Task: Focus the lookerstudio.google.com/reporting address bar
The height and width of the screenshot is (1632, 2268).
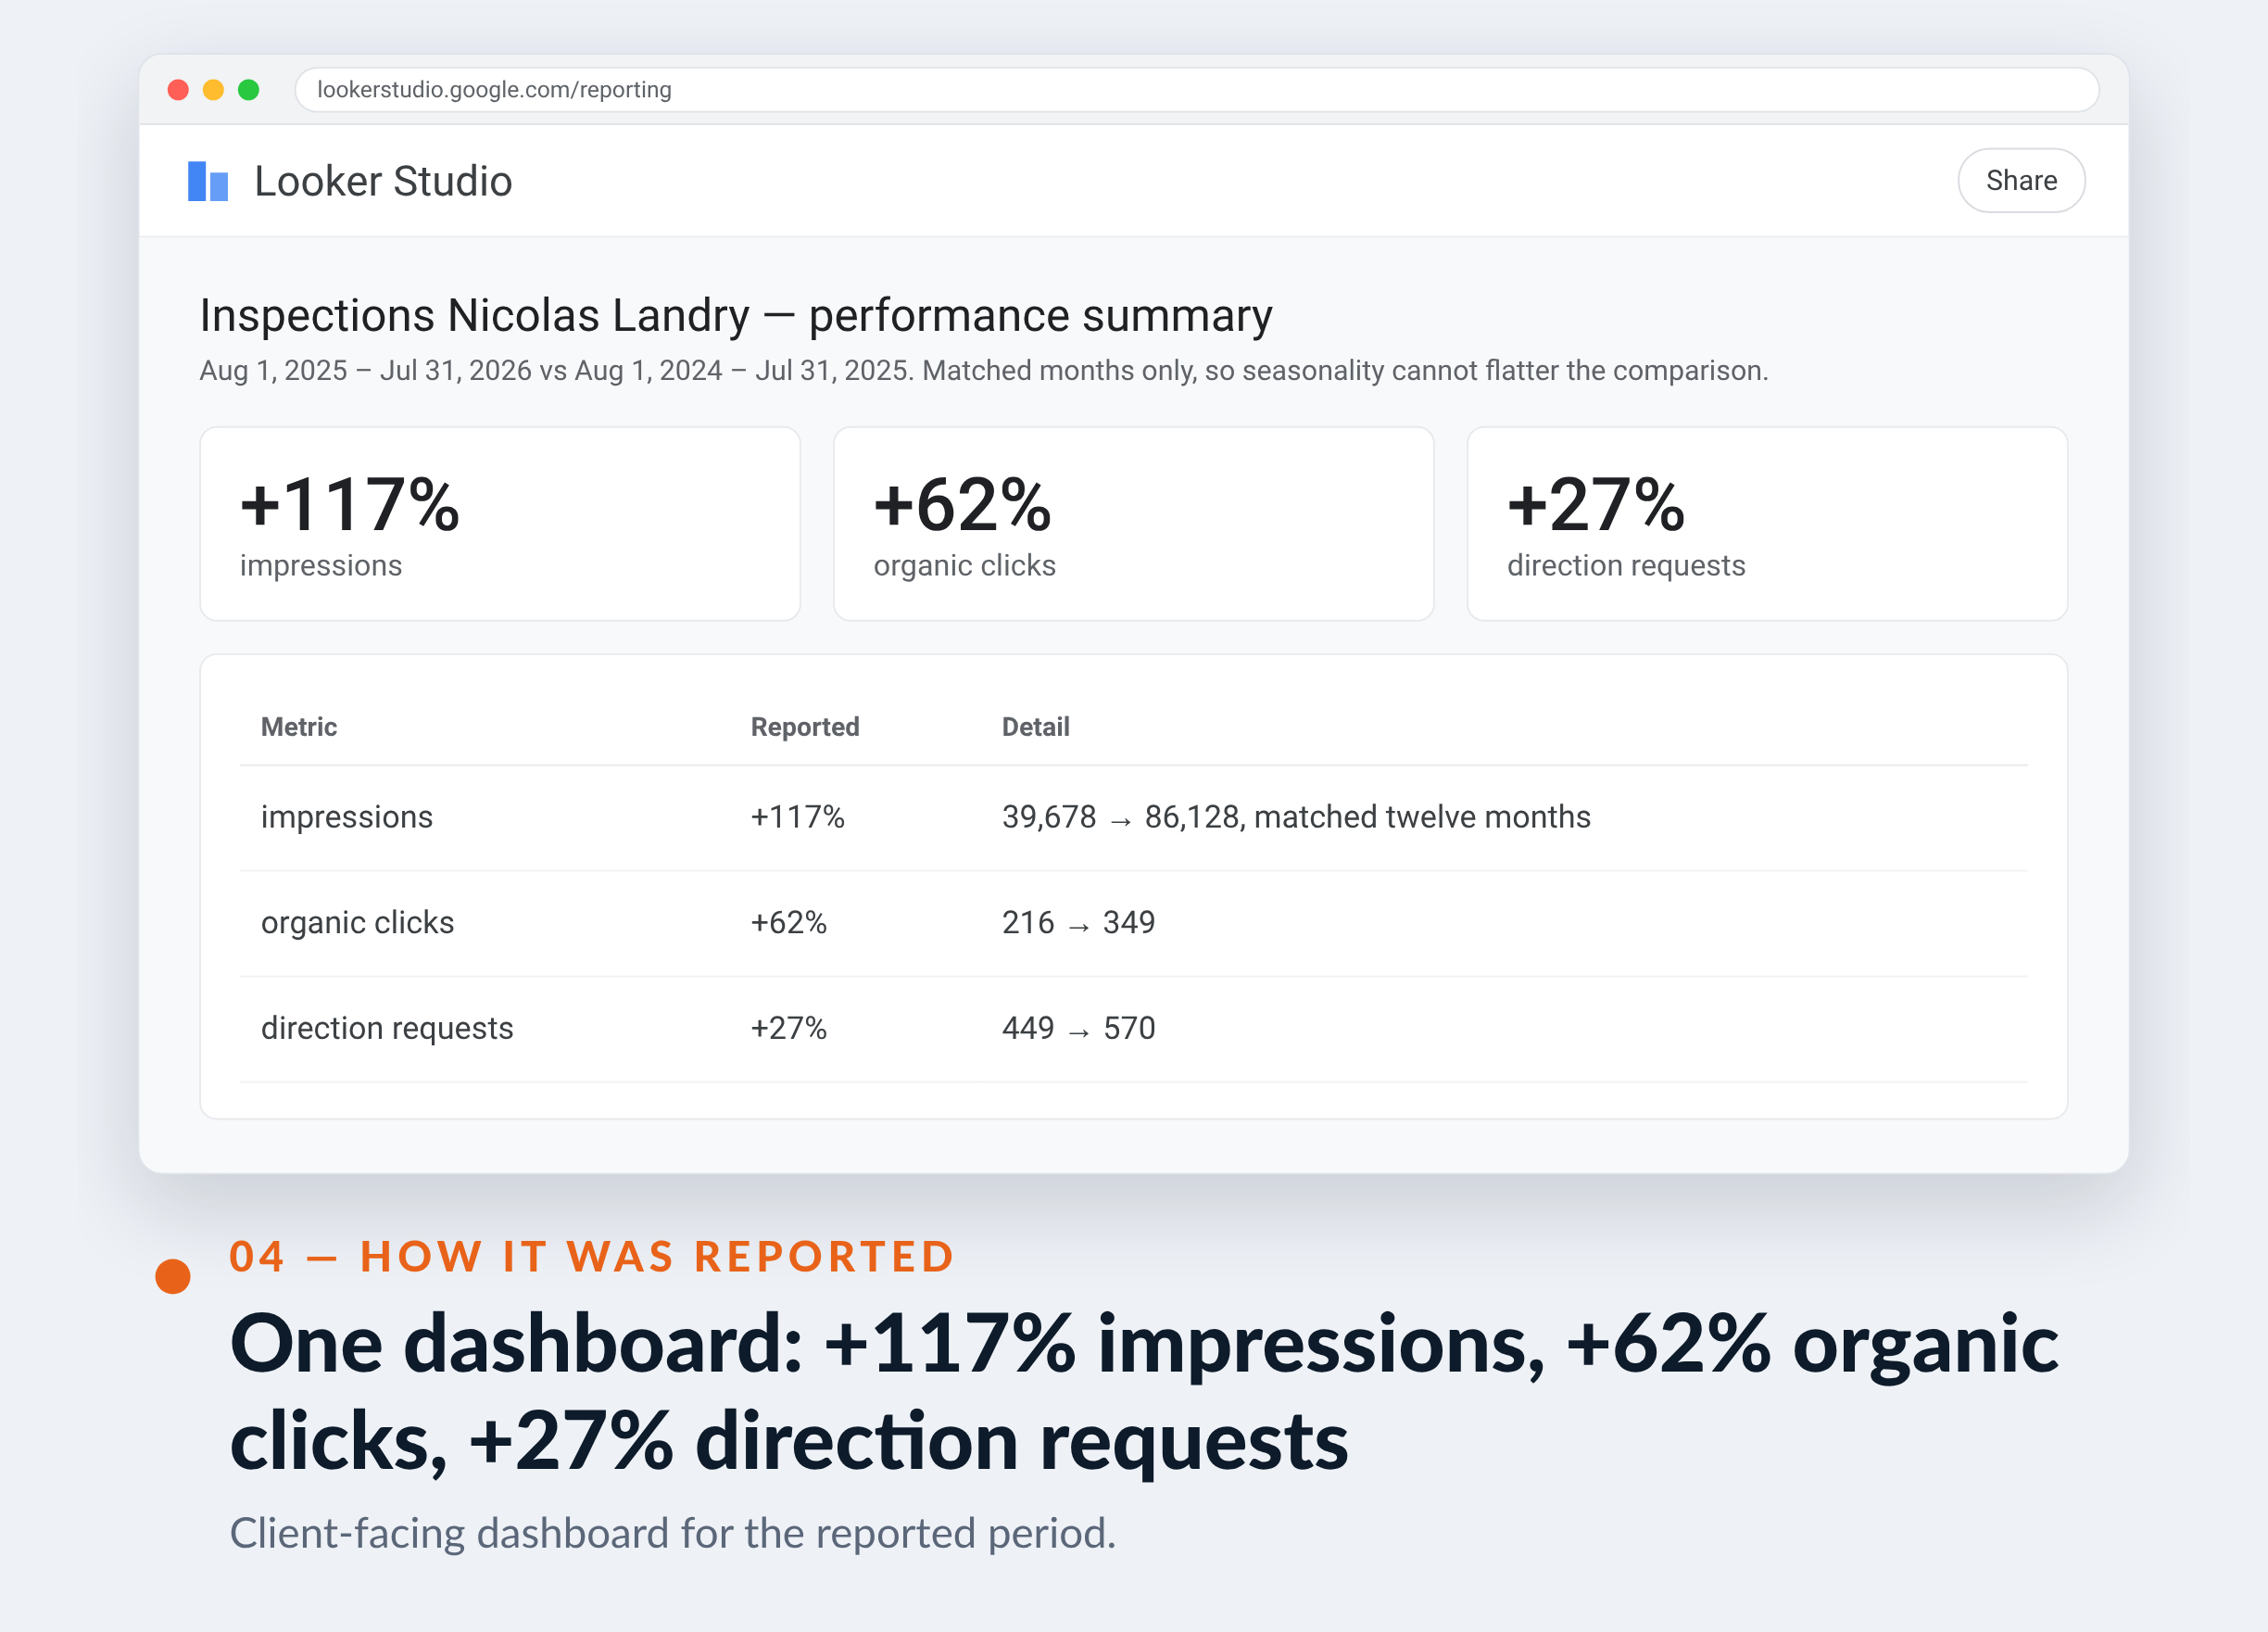Action: (1196, 90)
